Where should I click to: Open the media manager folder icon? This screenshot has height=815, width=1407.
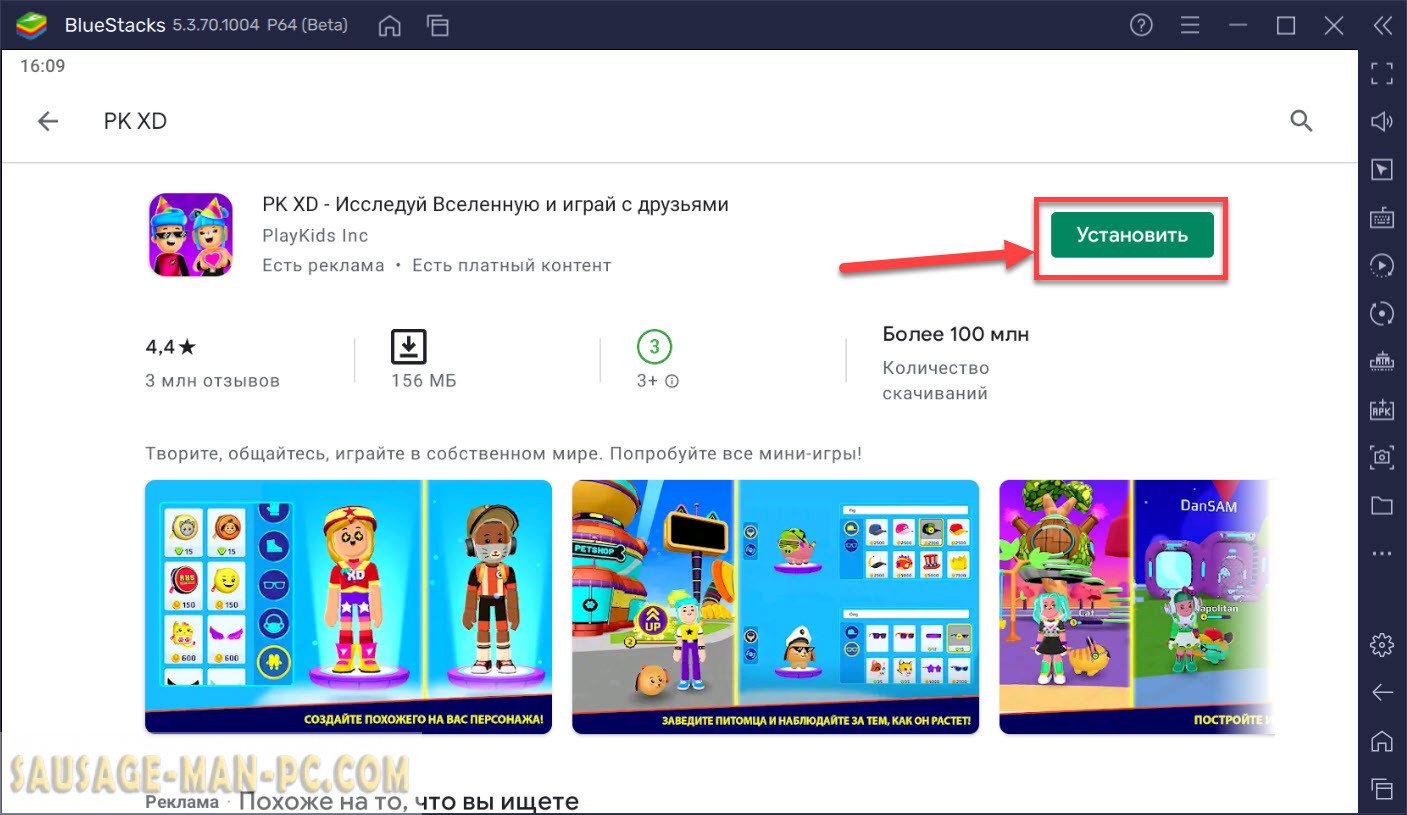pos(1382,505)
